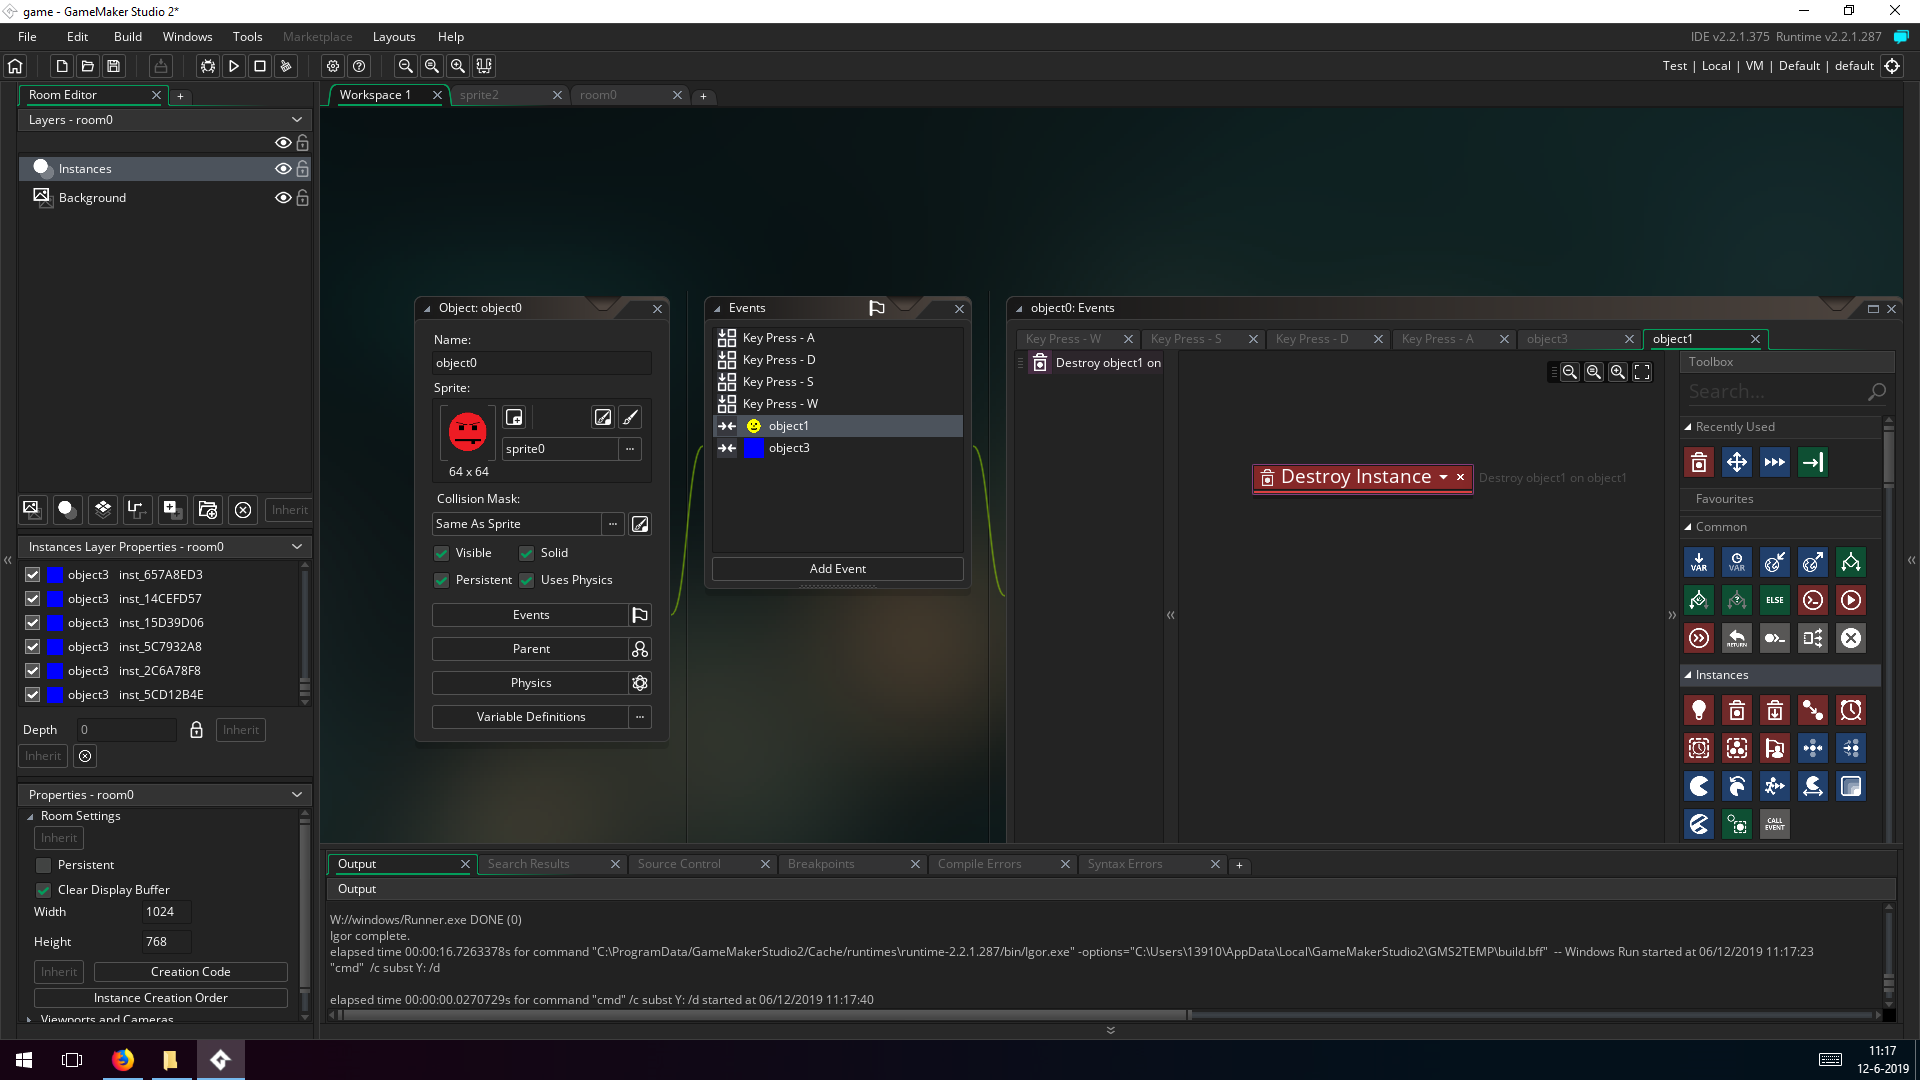The height and width of the screenshot is (1080, 1920).
Task: Click the Assign Variable icon in the Common toolbox
Action: coord(1699,563)
